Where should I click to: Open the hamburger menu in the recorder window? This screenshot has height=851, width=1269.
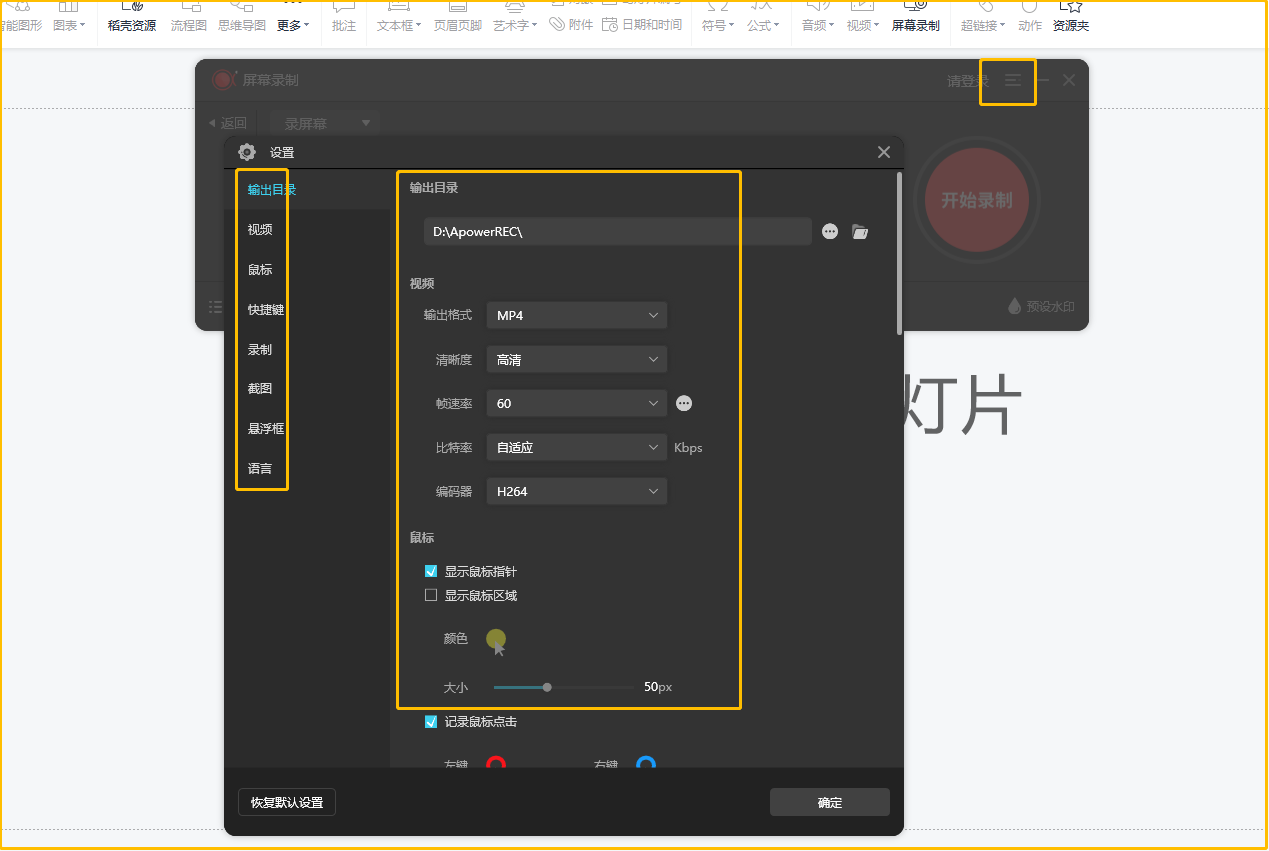coord(1013,81)
